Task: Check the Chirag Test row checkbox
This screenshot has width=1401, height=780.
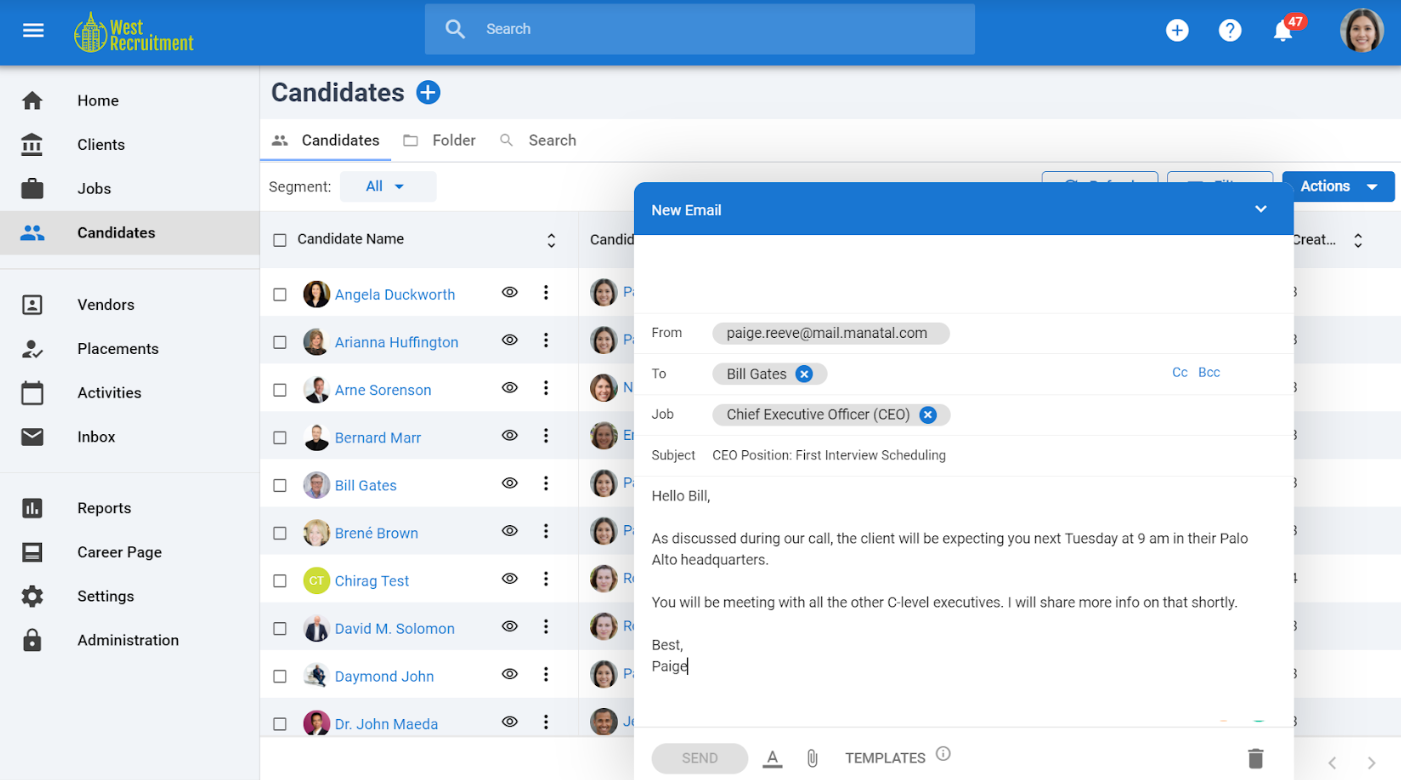Action: pyautogui.click(x=280, y=581)
